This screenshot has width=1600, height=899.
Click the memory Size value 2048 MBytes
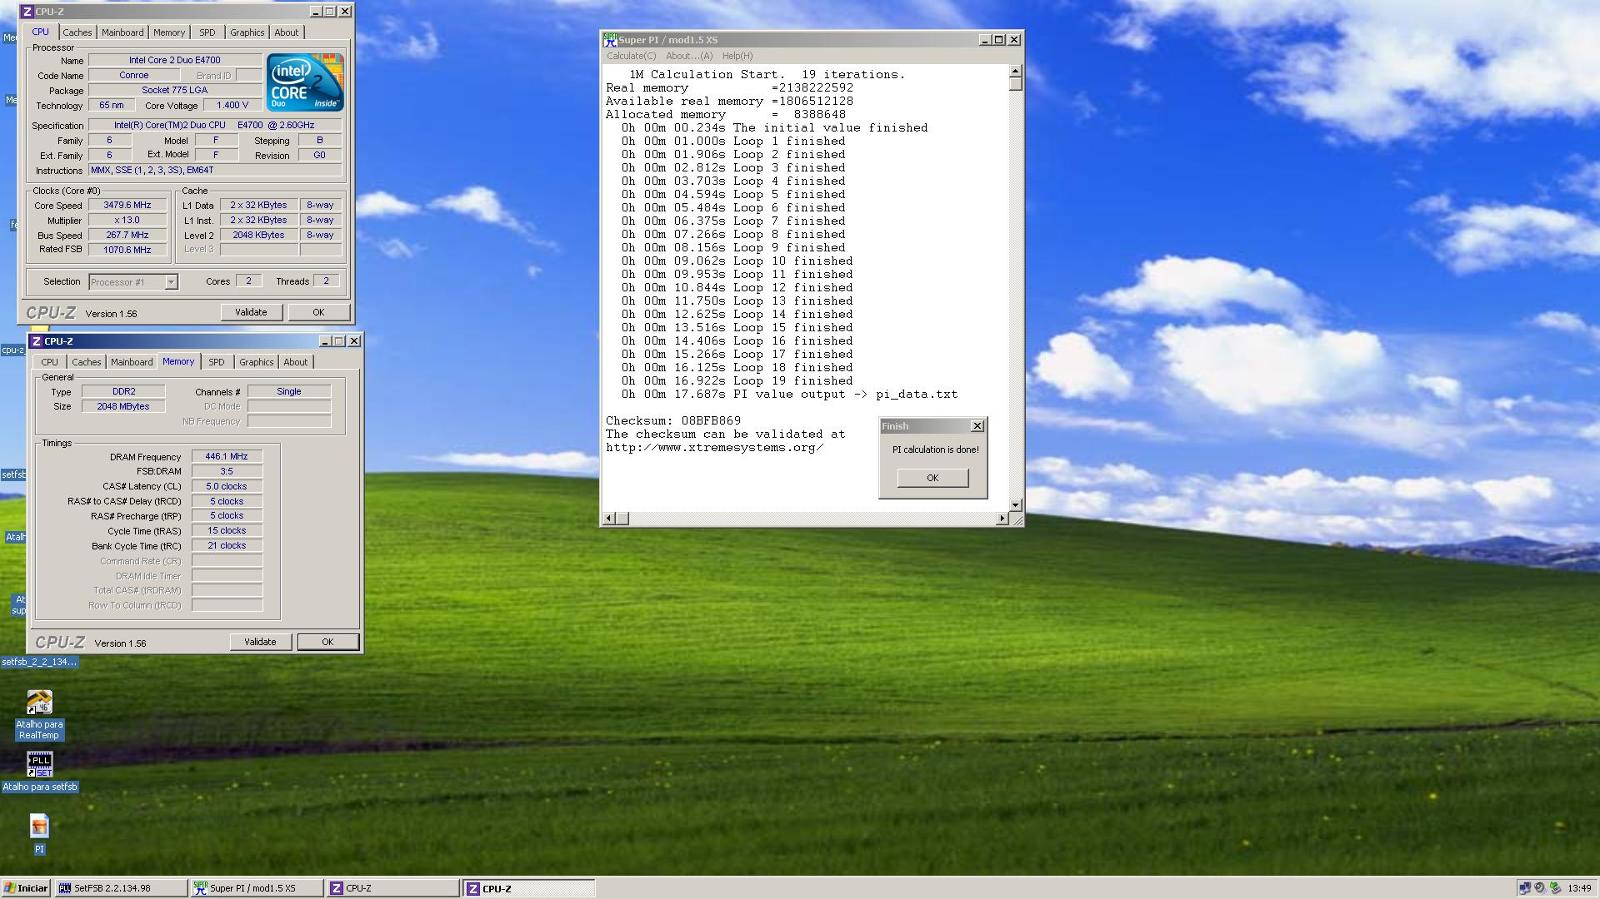(124, 407)
